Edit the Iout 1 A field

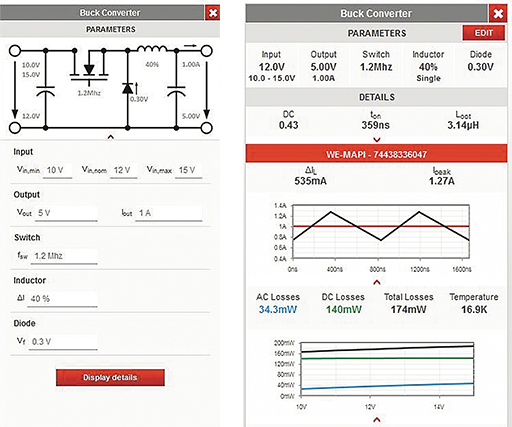coord(169,213)
